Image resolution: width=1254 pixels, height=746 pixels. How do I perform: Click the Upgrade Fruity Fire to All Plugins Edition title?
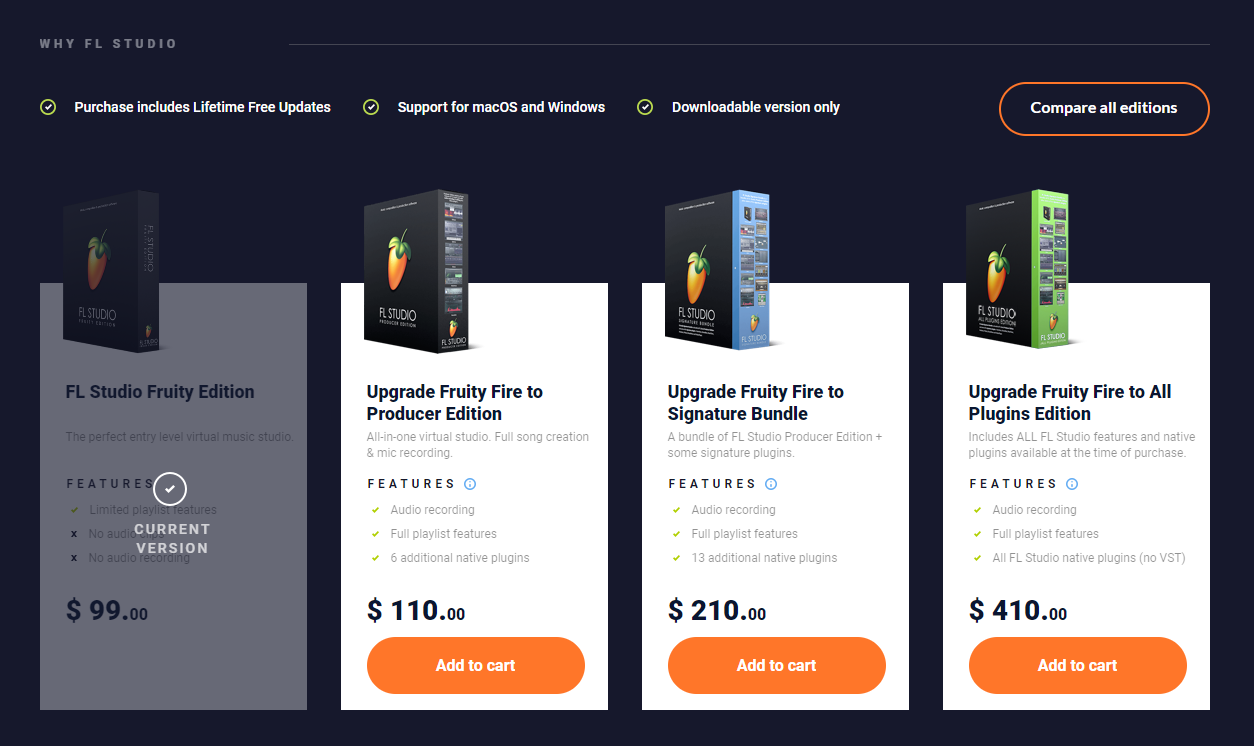tap(1070, 402)
